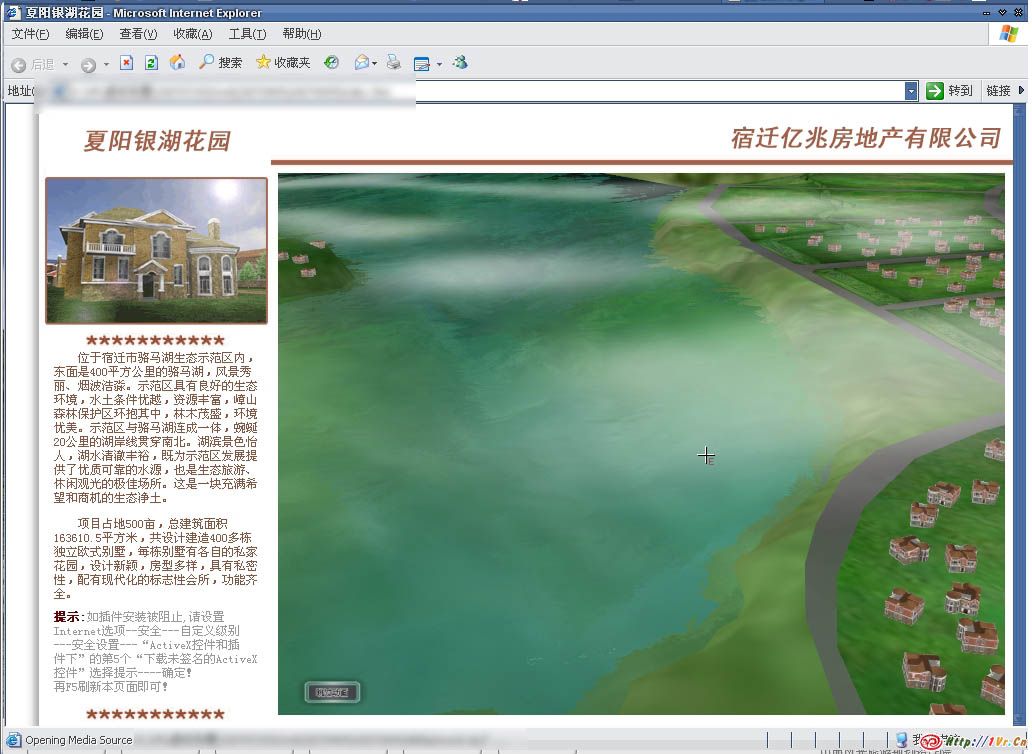The image size is (1032, 754).
Task: Expand the address bar dropdown arrow
Action: pyautogui.click(x=911, y=91)
